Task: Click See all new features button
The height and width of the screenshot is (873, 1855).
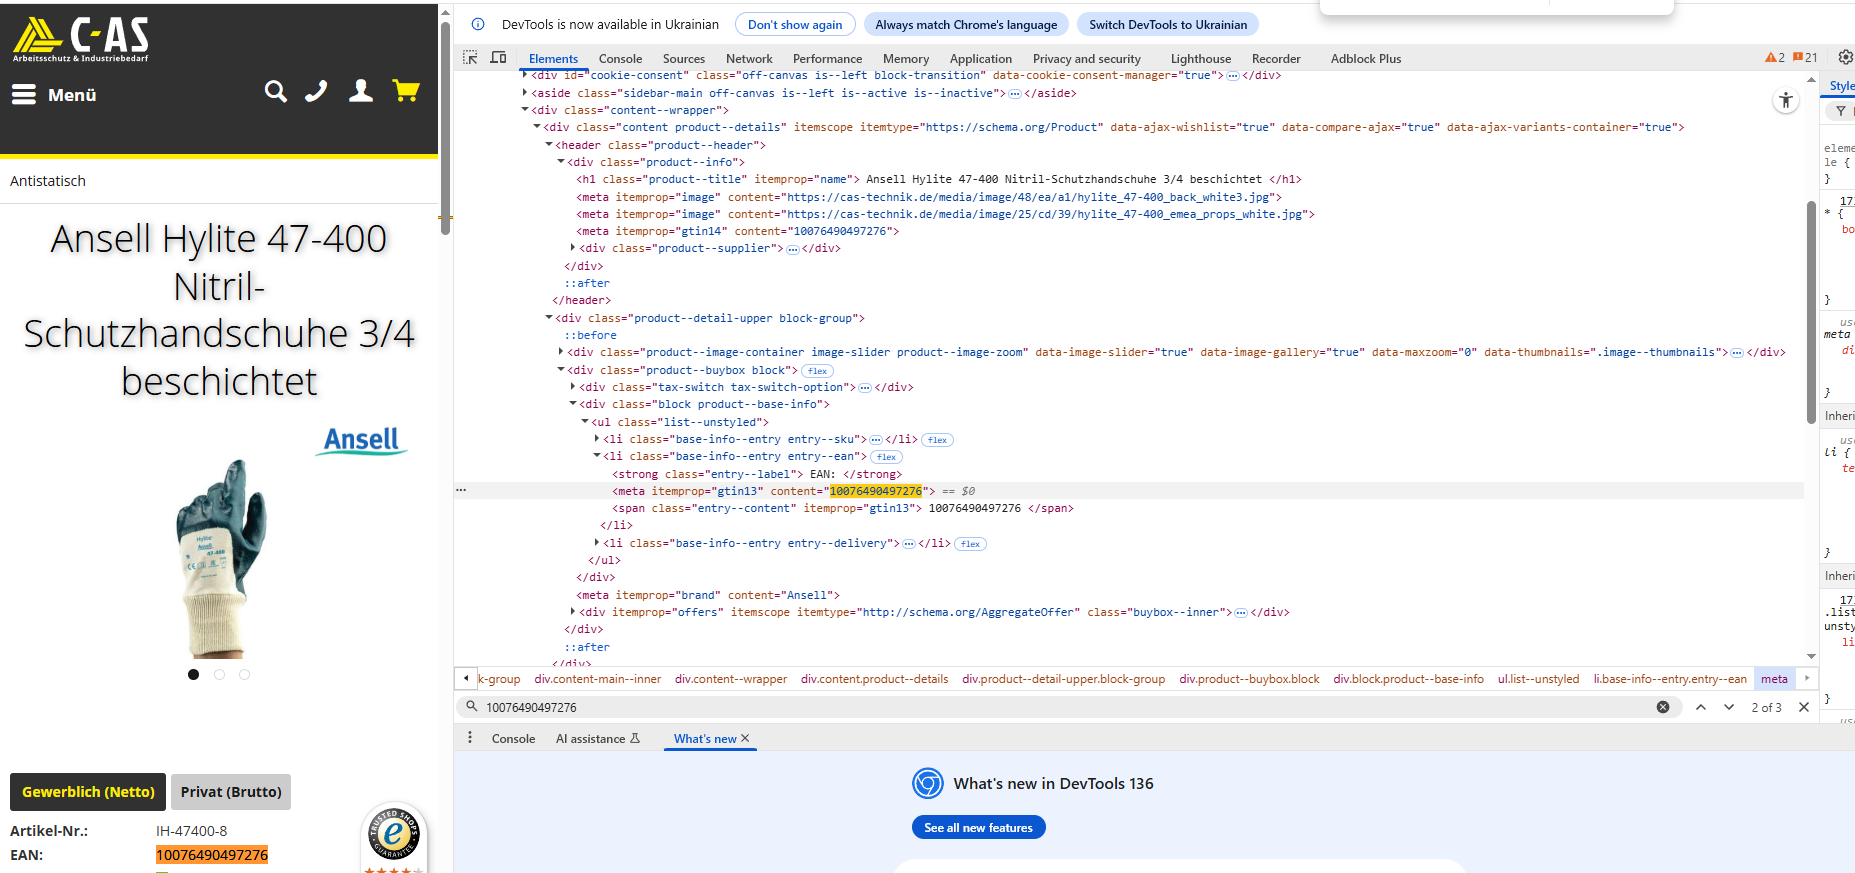Action: 978,827
